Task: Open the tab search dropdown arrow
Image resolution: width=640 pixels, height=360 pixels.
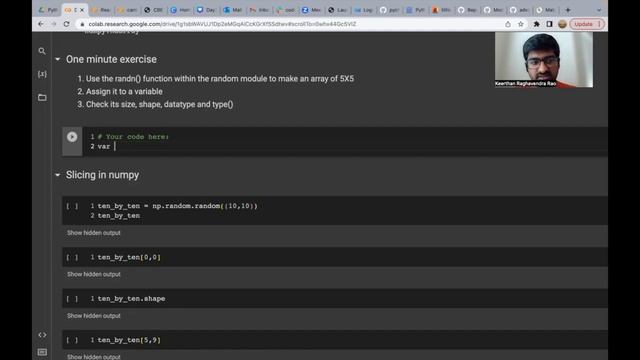Action: (599, 10)
